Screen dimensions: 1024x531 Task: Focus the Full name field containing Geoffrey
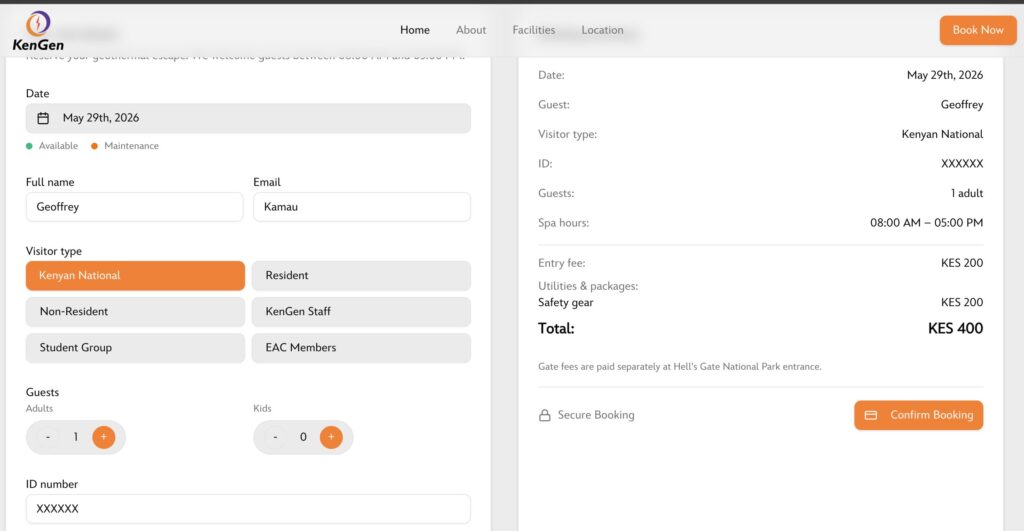[135, 207]
